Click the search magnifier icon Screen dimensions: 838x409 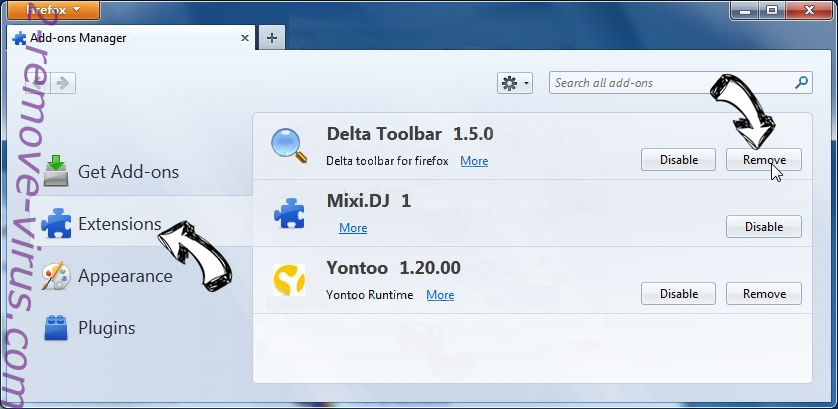pos(801,83)
